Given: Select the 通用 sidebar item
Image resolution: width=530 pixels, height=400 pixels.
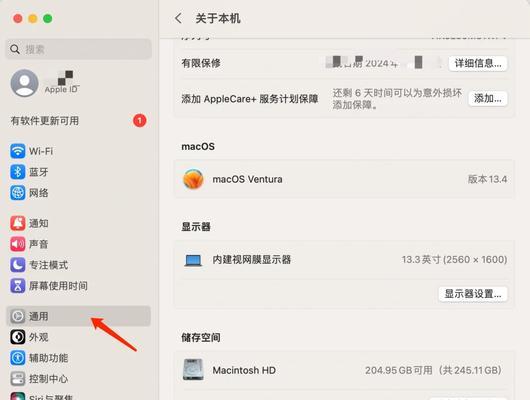Looking at the screenshot, I should pos(78,316).
